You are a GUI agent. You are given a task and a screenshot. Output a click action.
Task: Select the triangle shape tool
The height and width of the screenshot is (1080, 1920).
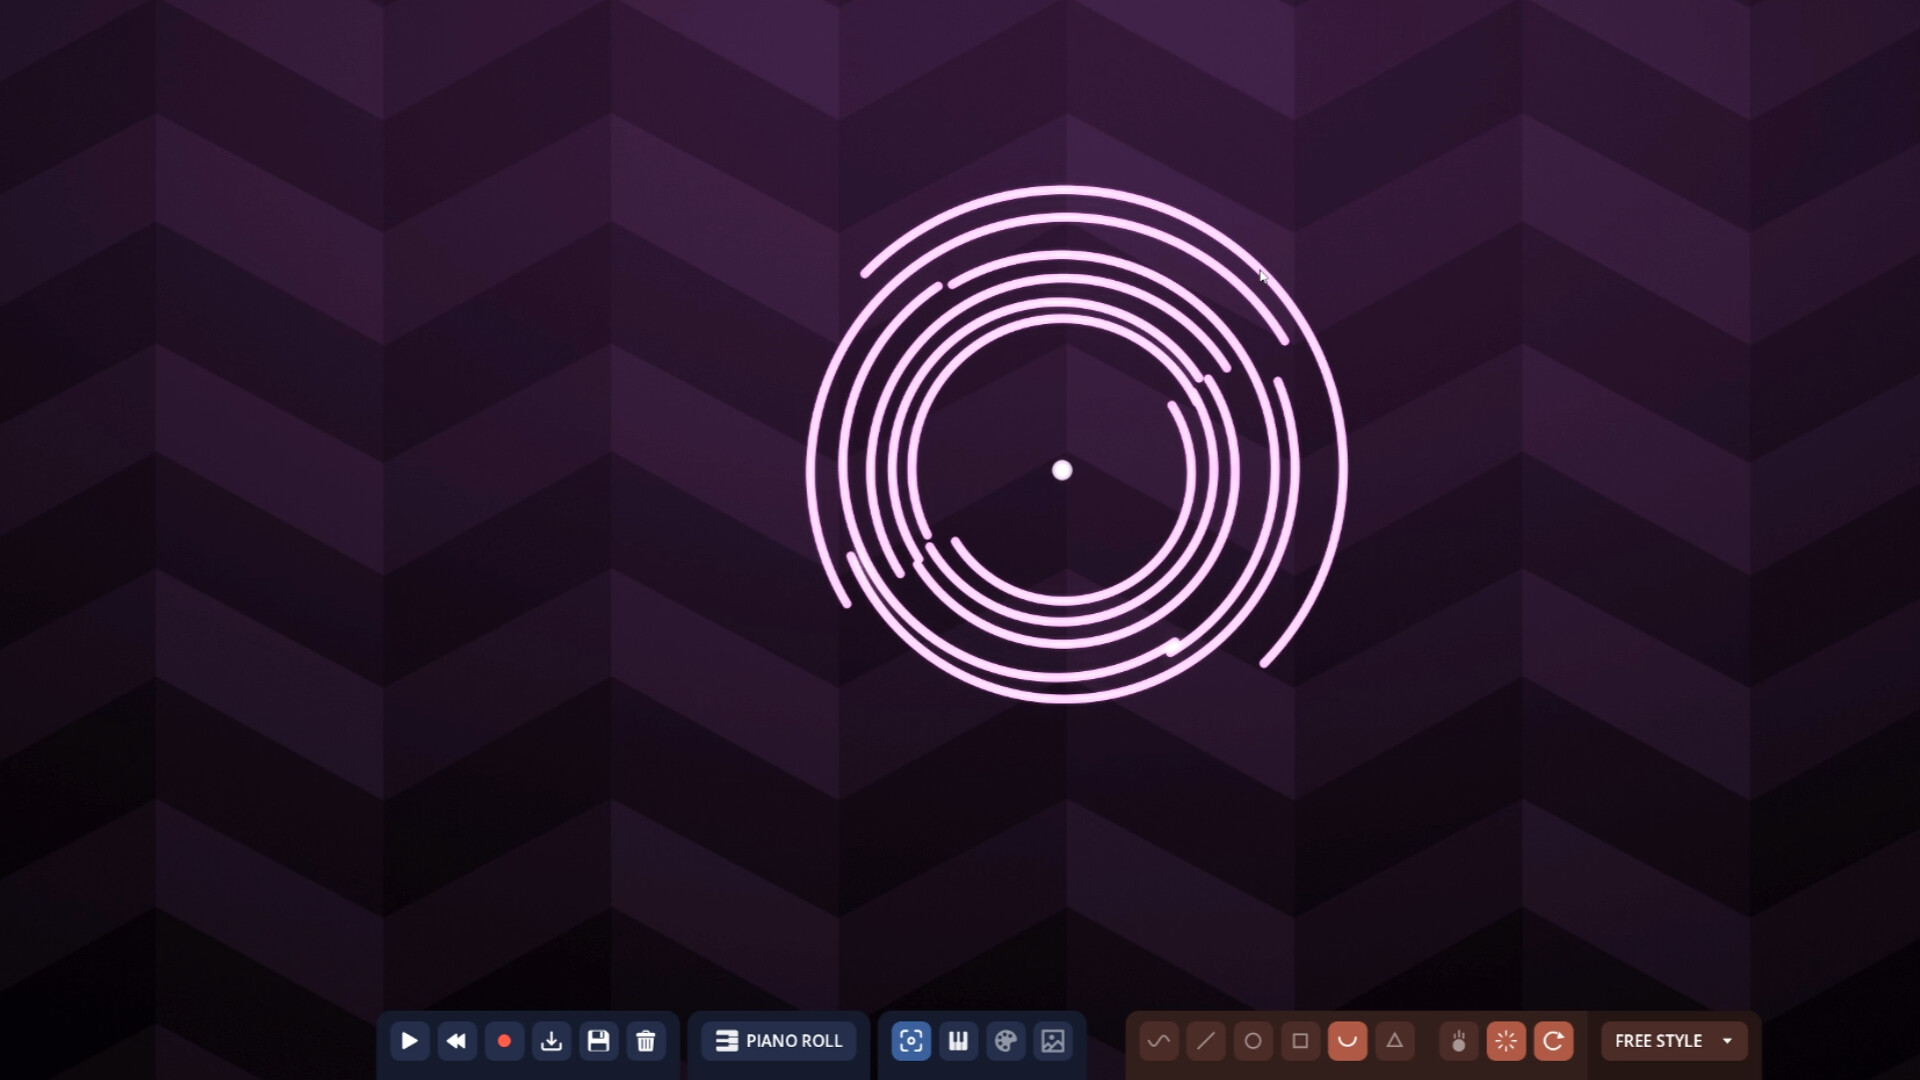pyautogui.click(x=1394, y=1041)
